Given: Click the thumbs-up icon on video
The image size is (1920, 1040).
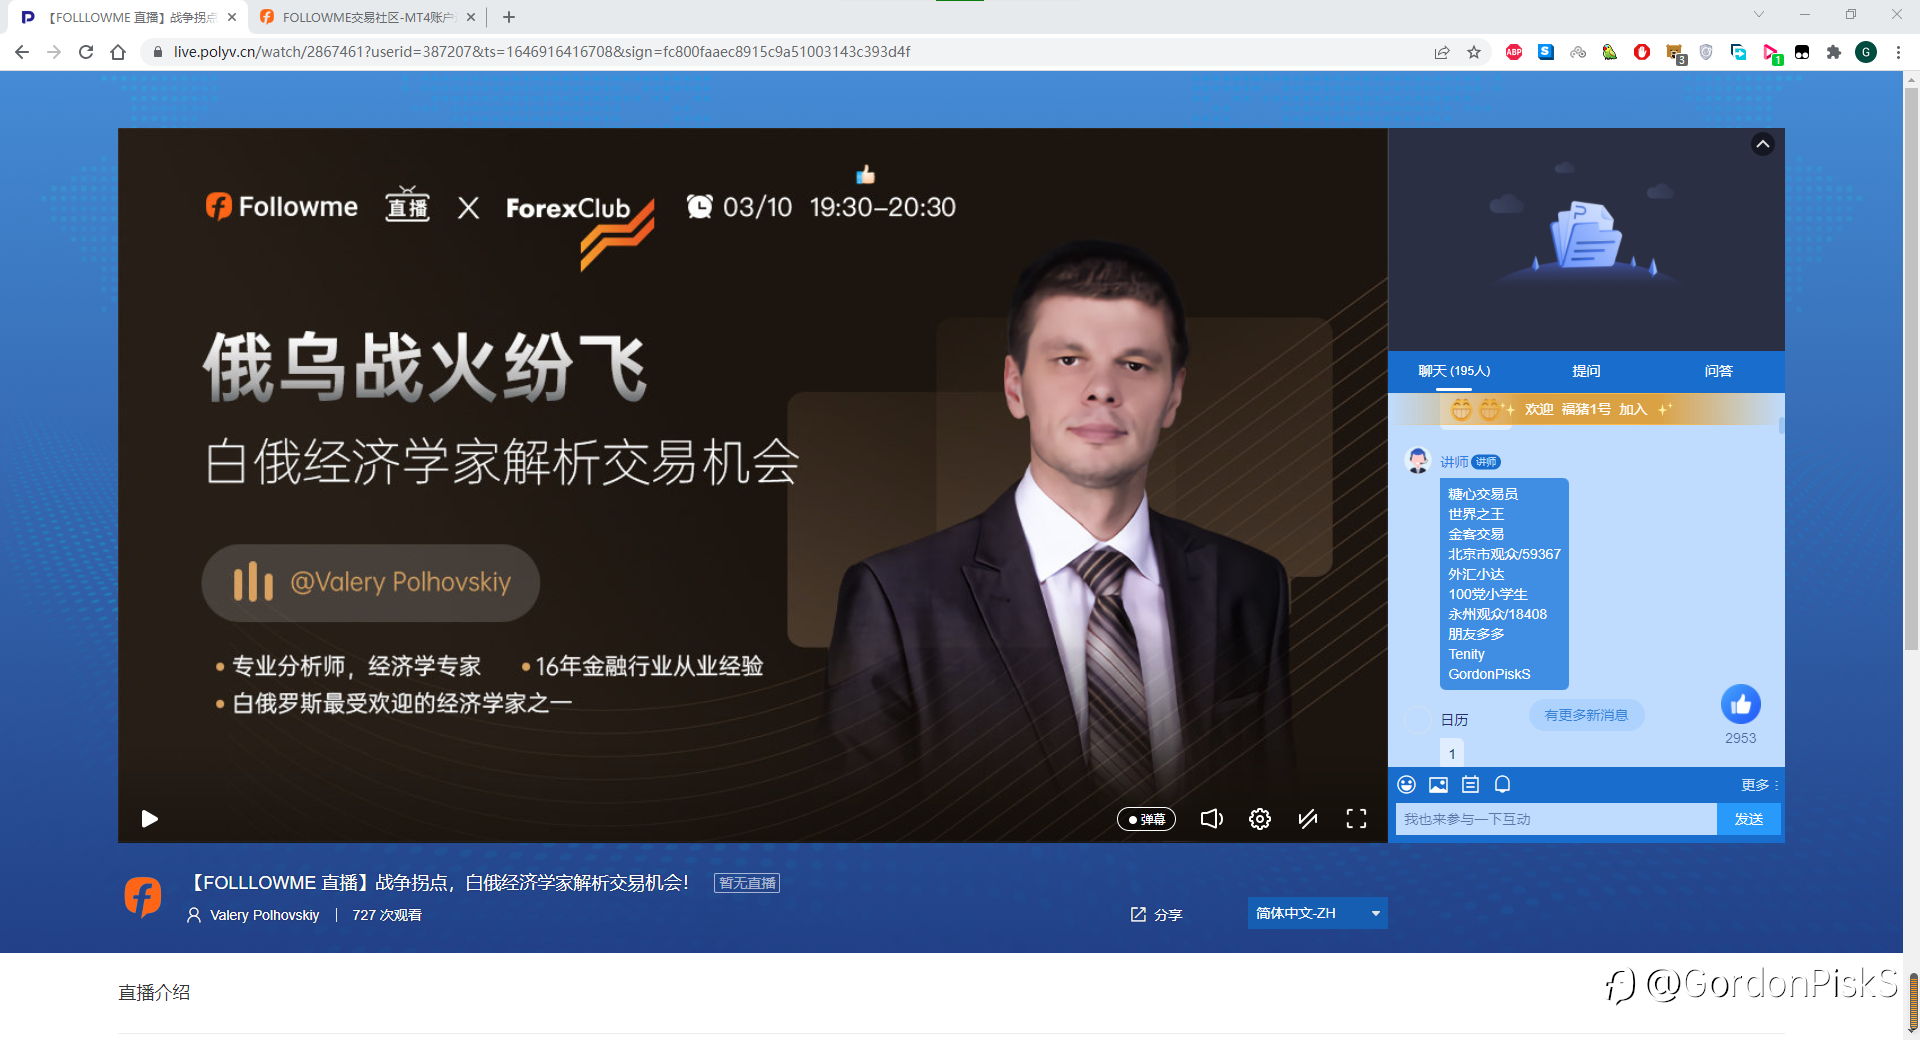Looking at the screenshot, I should click(866, 175).
